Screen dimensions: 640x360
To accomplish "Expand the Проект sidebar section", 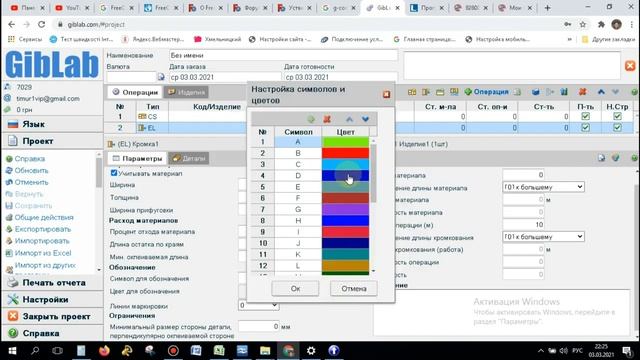I will coord(52,141).
